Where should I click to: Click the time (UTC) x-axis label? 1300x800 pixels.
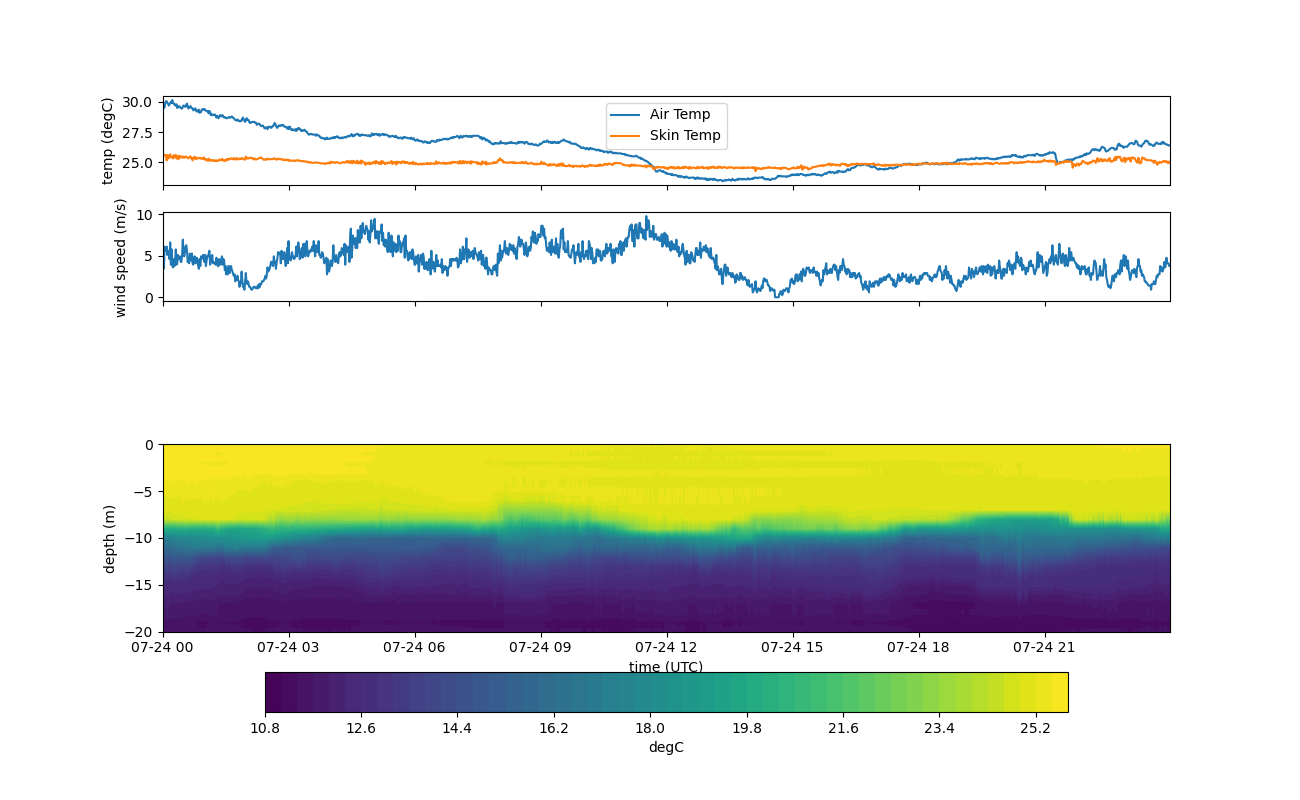[666, 667]
